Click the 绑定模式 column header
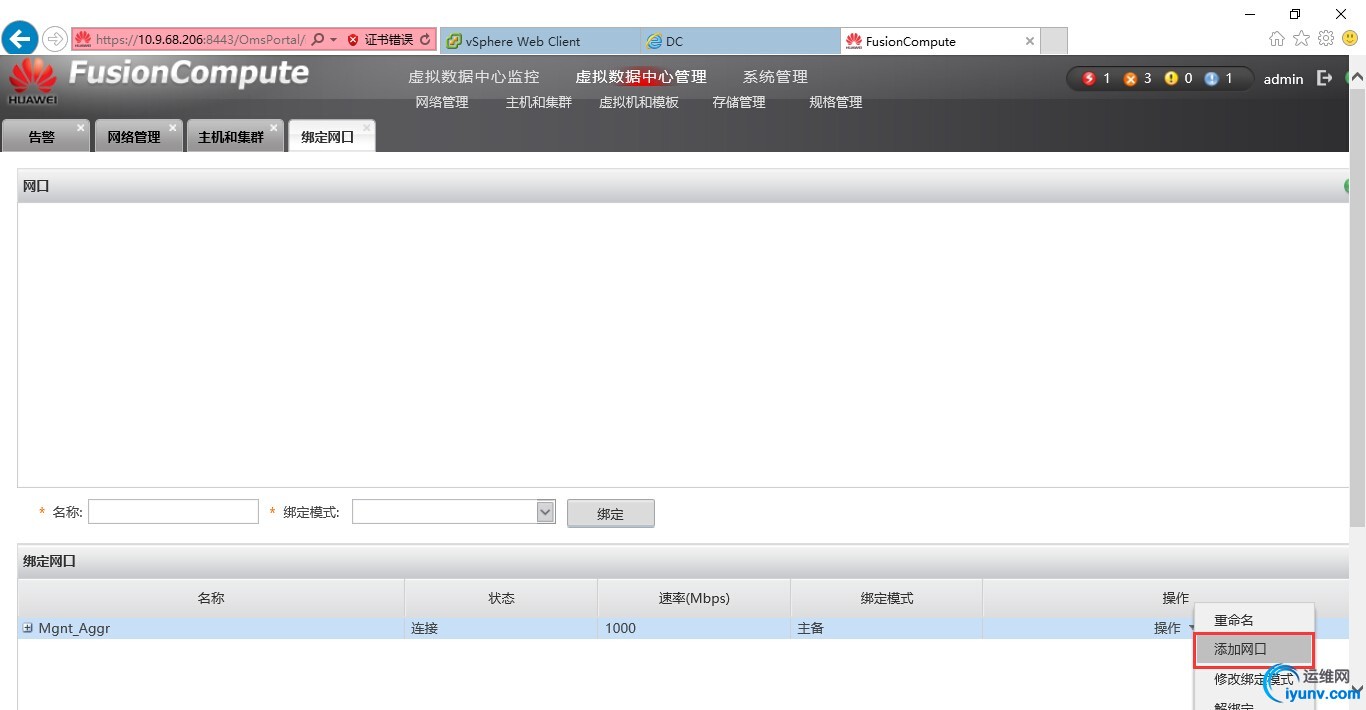Image resolution: width=1366 pixels, height=710 pixels. click(887, 598)
